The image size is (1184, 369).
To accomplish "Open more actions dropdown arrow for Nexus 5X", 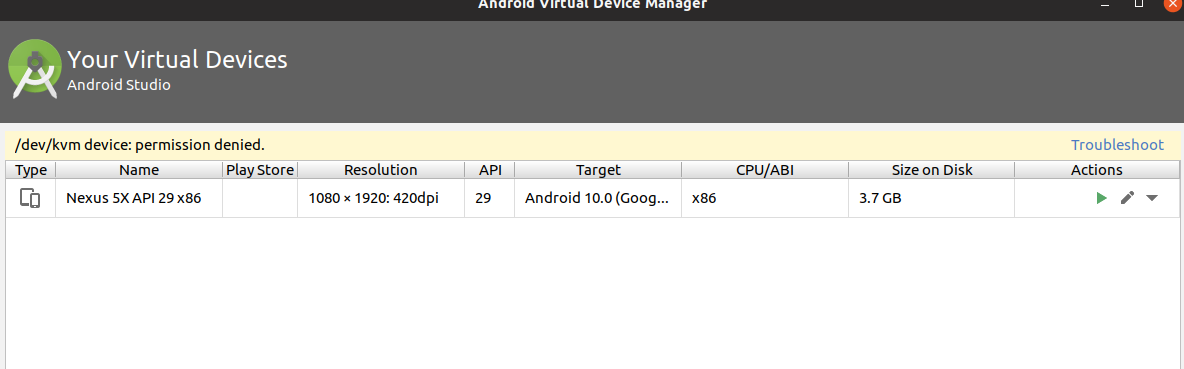I will 1152,198.
